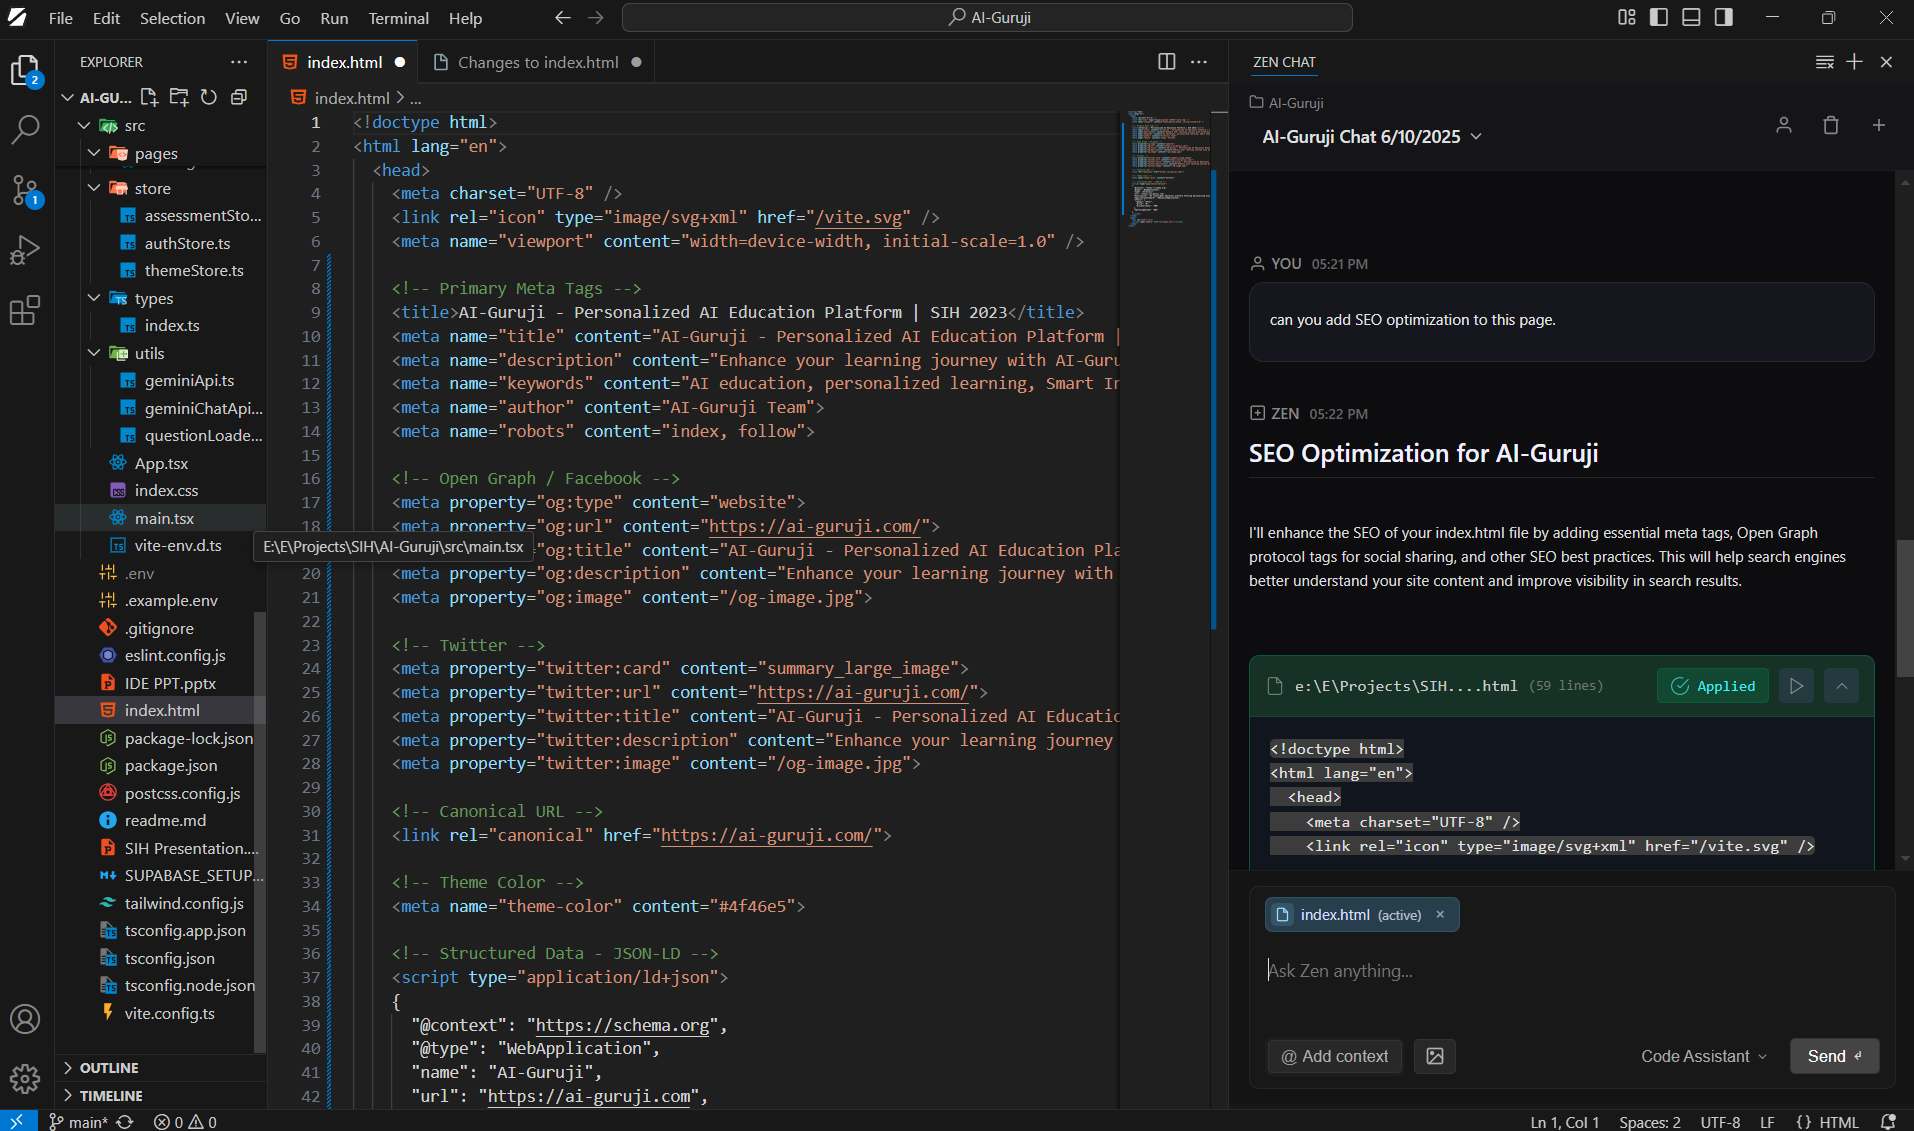Synchronize changes icon in status bar
The height and width of the screenshot is (1131, 1914).
[x=125, y=1122]
